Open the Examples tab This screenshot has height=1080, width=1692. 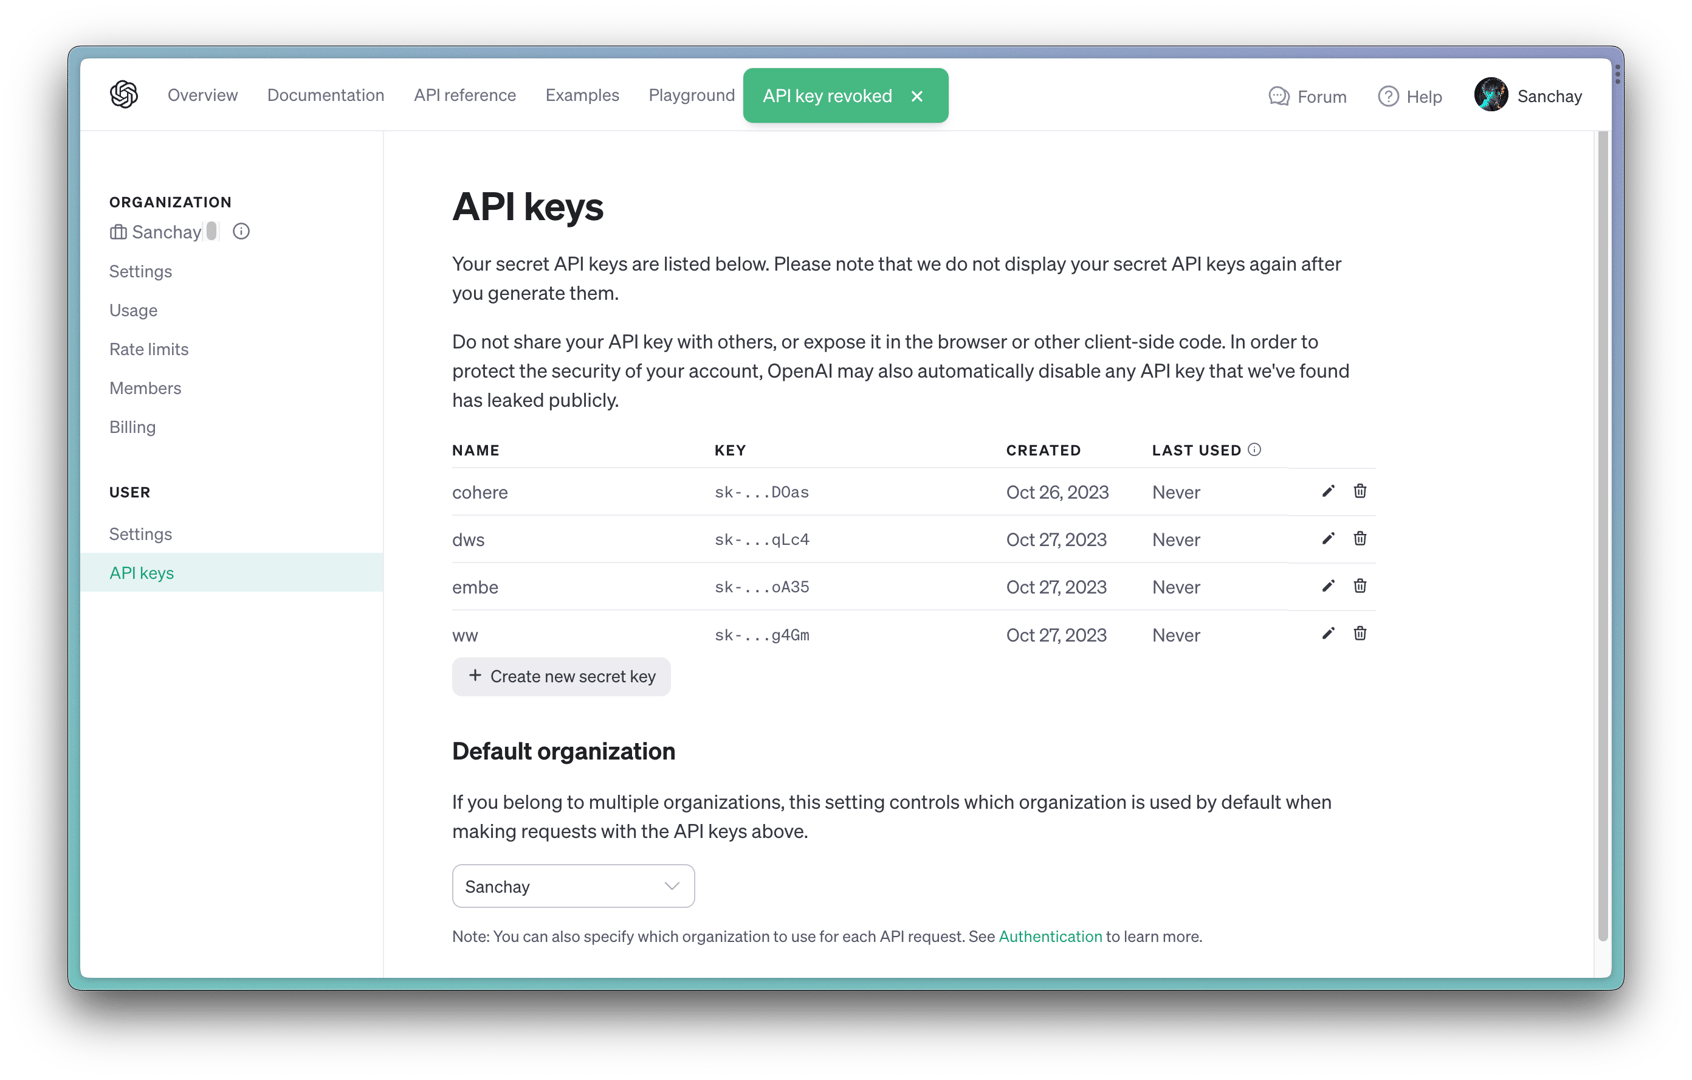[582, 95]
